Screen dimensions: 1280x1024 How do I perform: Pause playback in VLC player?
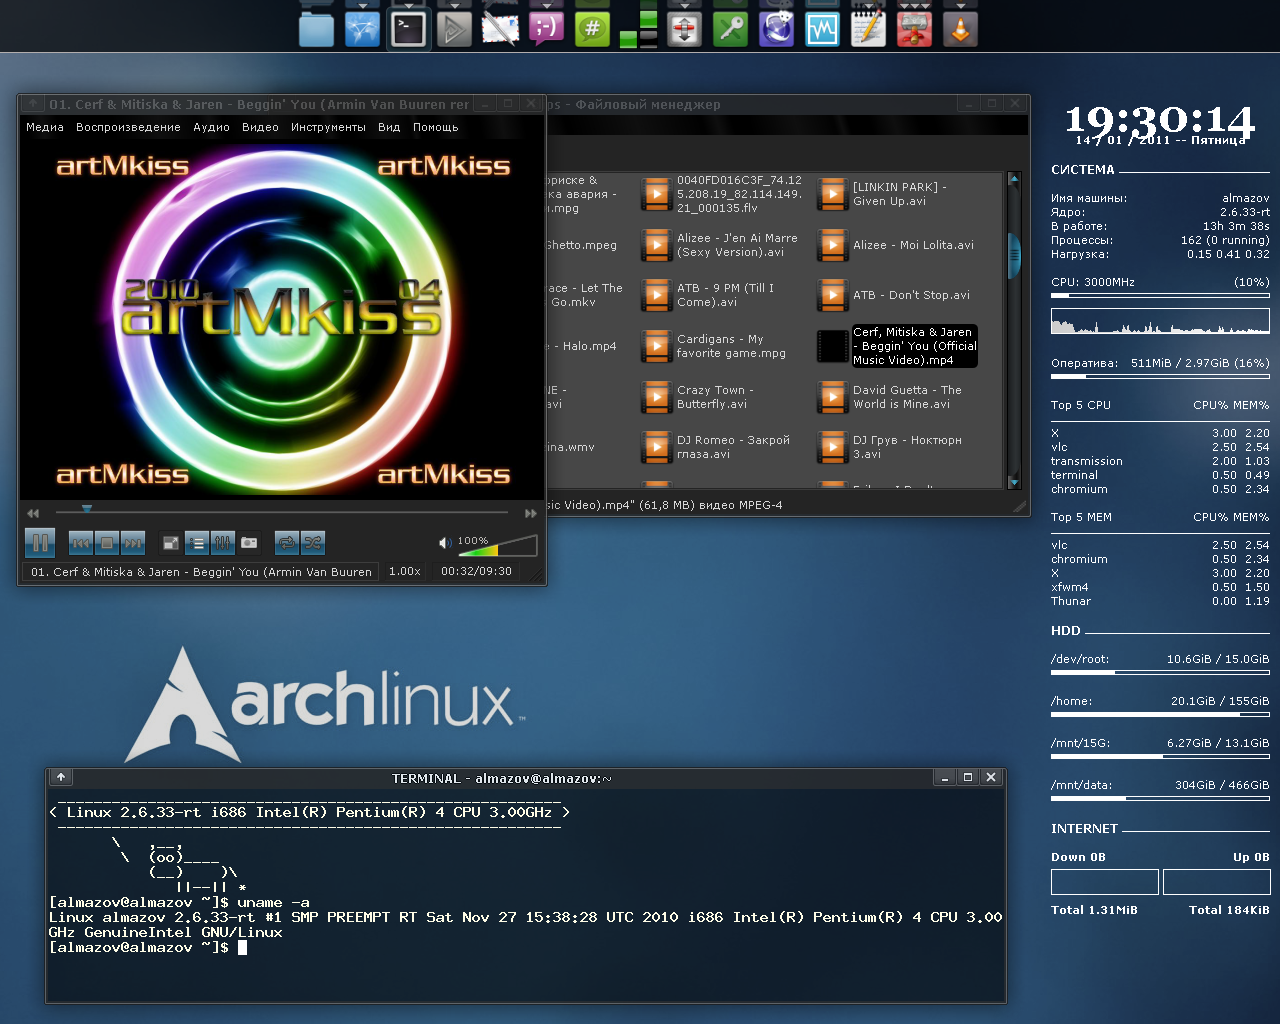(x=40, y=543)
